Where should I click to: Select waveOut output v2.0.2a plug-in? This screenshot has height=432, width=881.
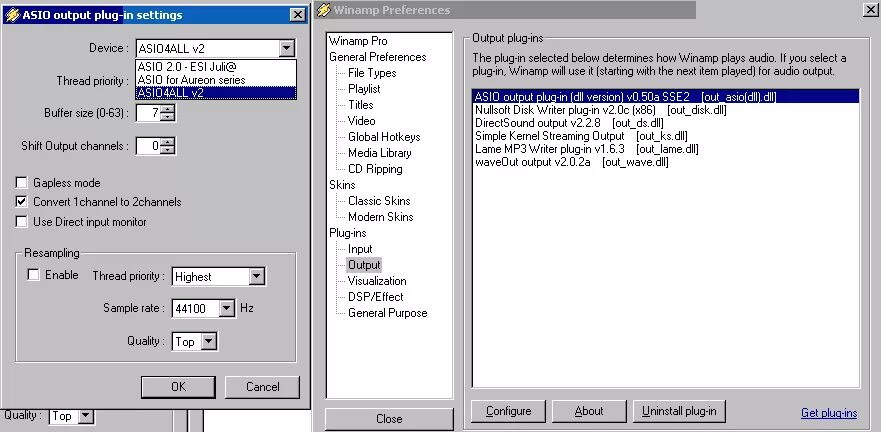click(666, 162)
